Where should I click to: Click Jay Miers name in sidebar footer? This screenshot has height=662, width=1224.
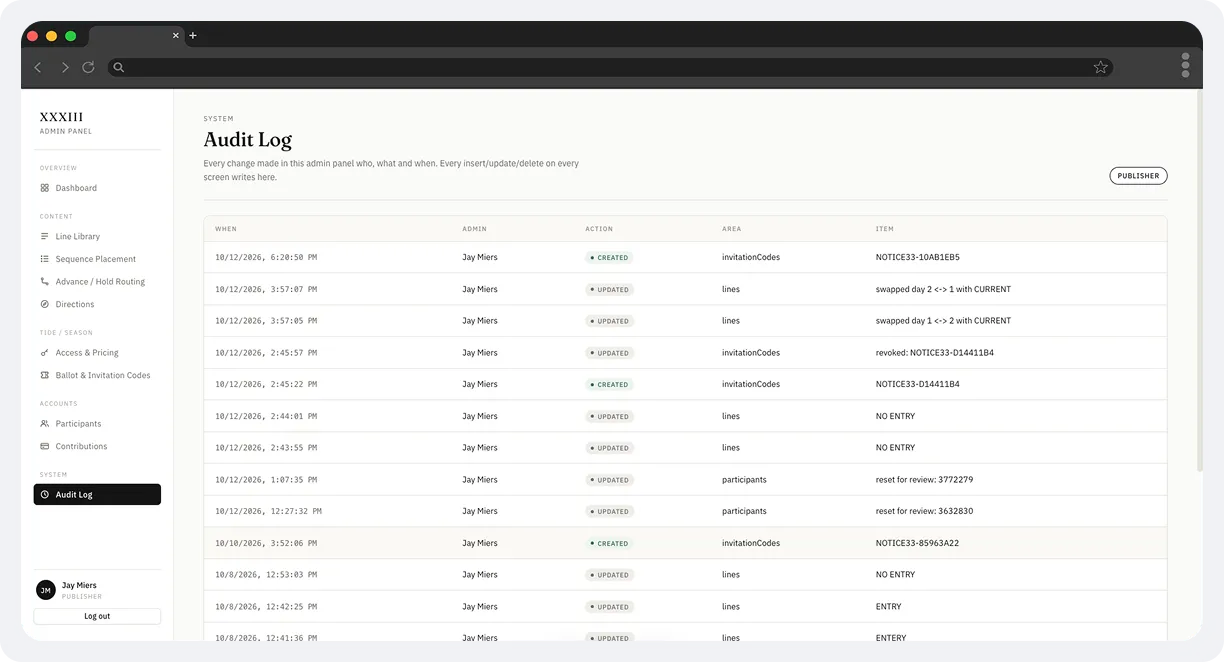coord(79,585)
